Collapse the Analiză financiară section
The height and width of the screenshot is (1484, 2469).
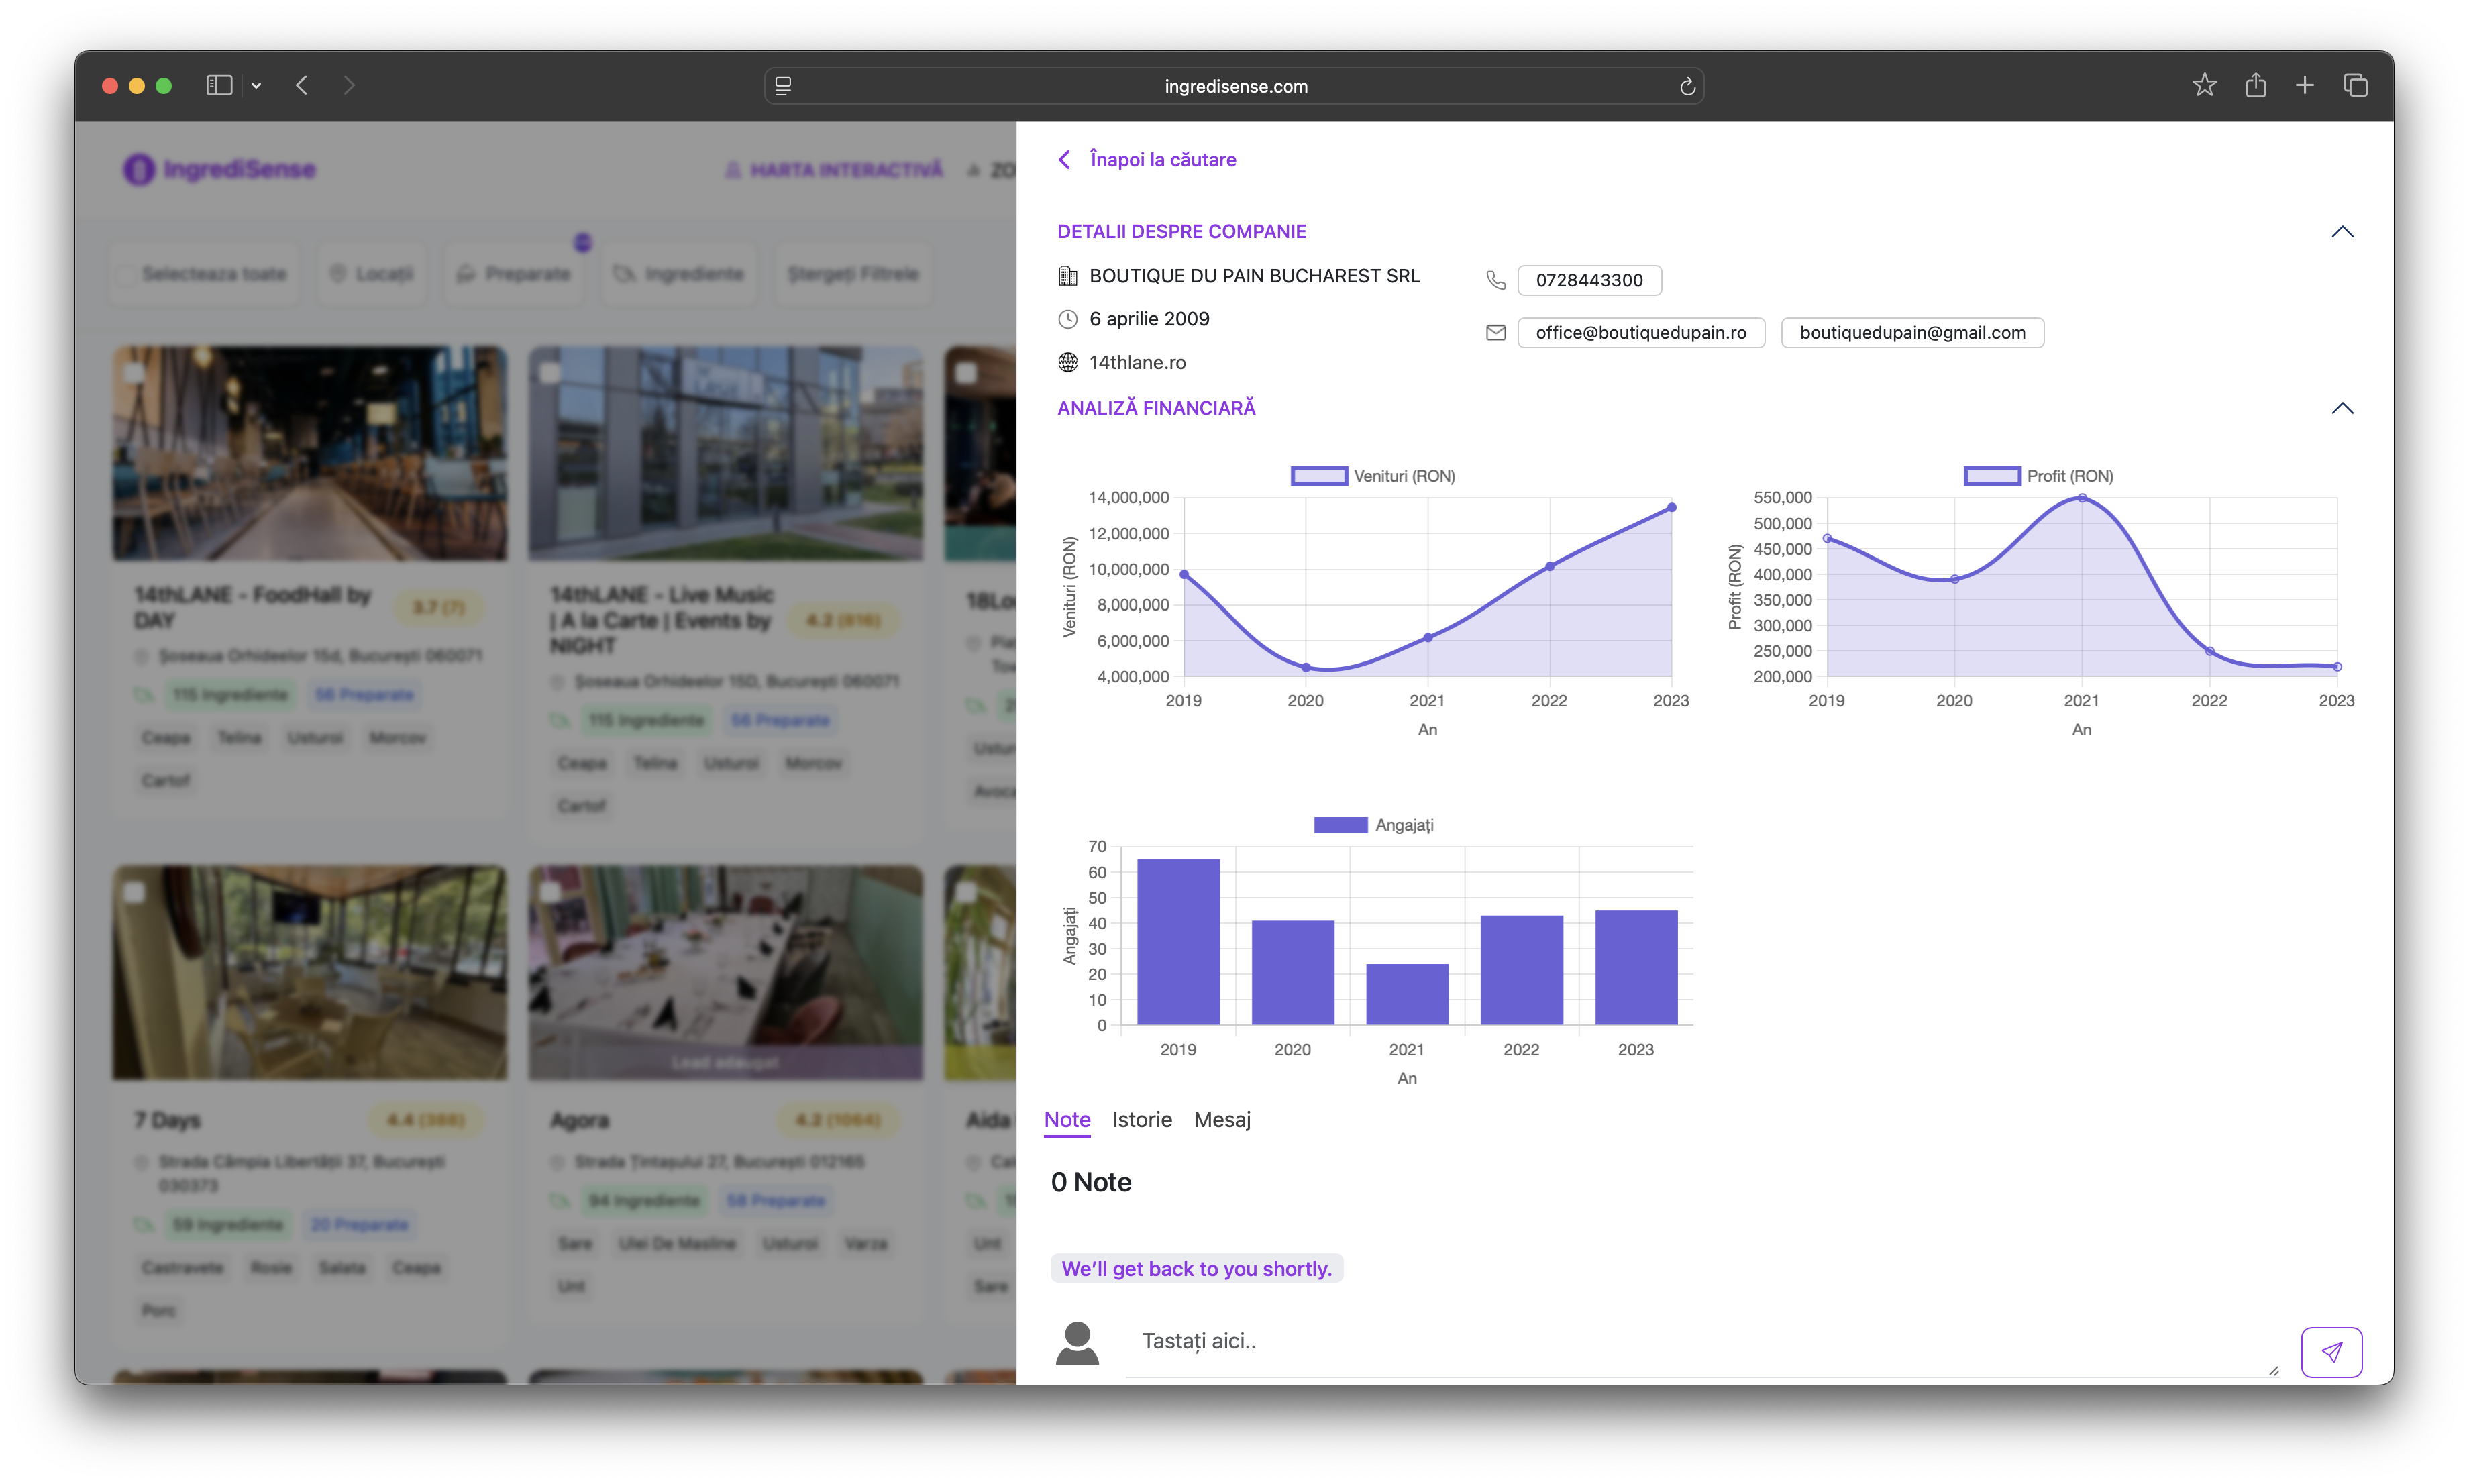click(x=2342, y=408)
